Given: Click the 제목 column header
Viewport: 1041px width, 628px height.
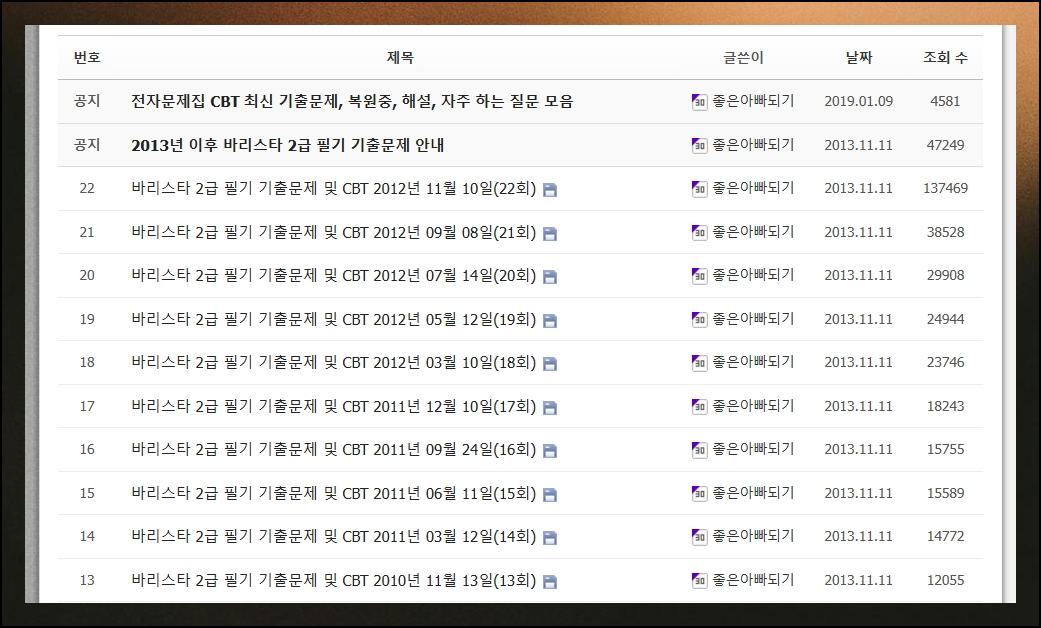Looking at the screenshot, I should [400, 58].
